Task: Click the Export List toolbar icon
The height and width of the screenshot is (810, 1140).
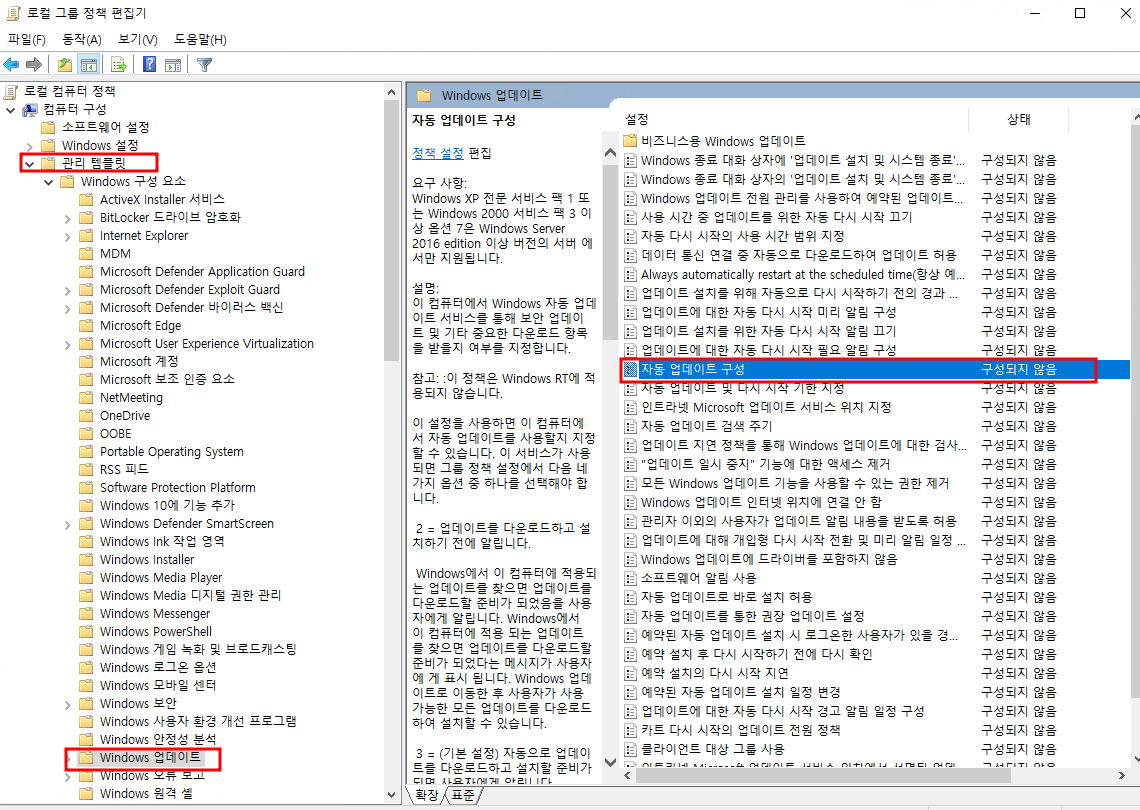Action: (x=118, y=65)
